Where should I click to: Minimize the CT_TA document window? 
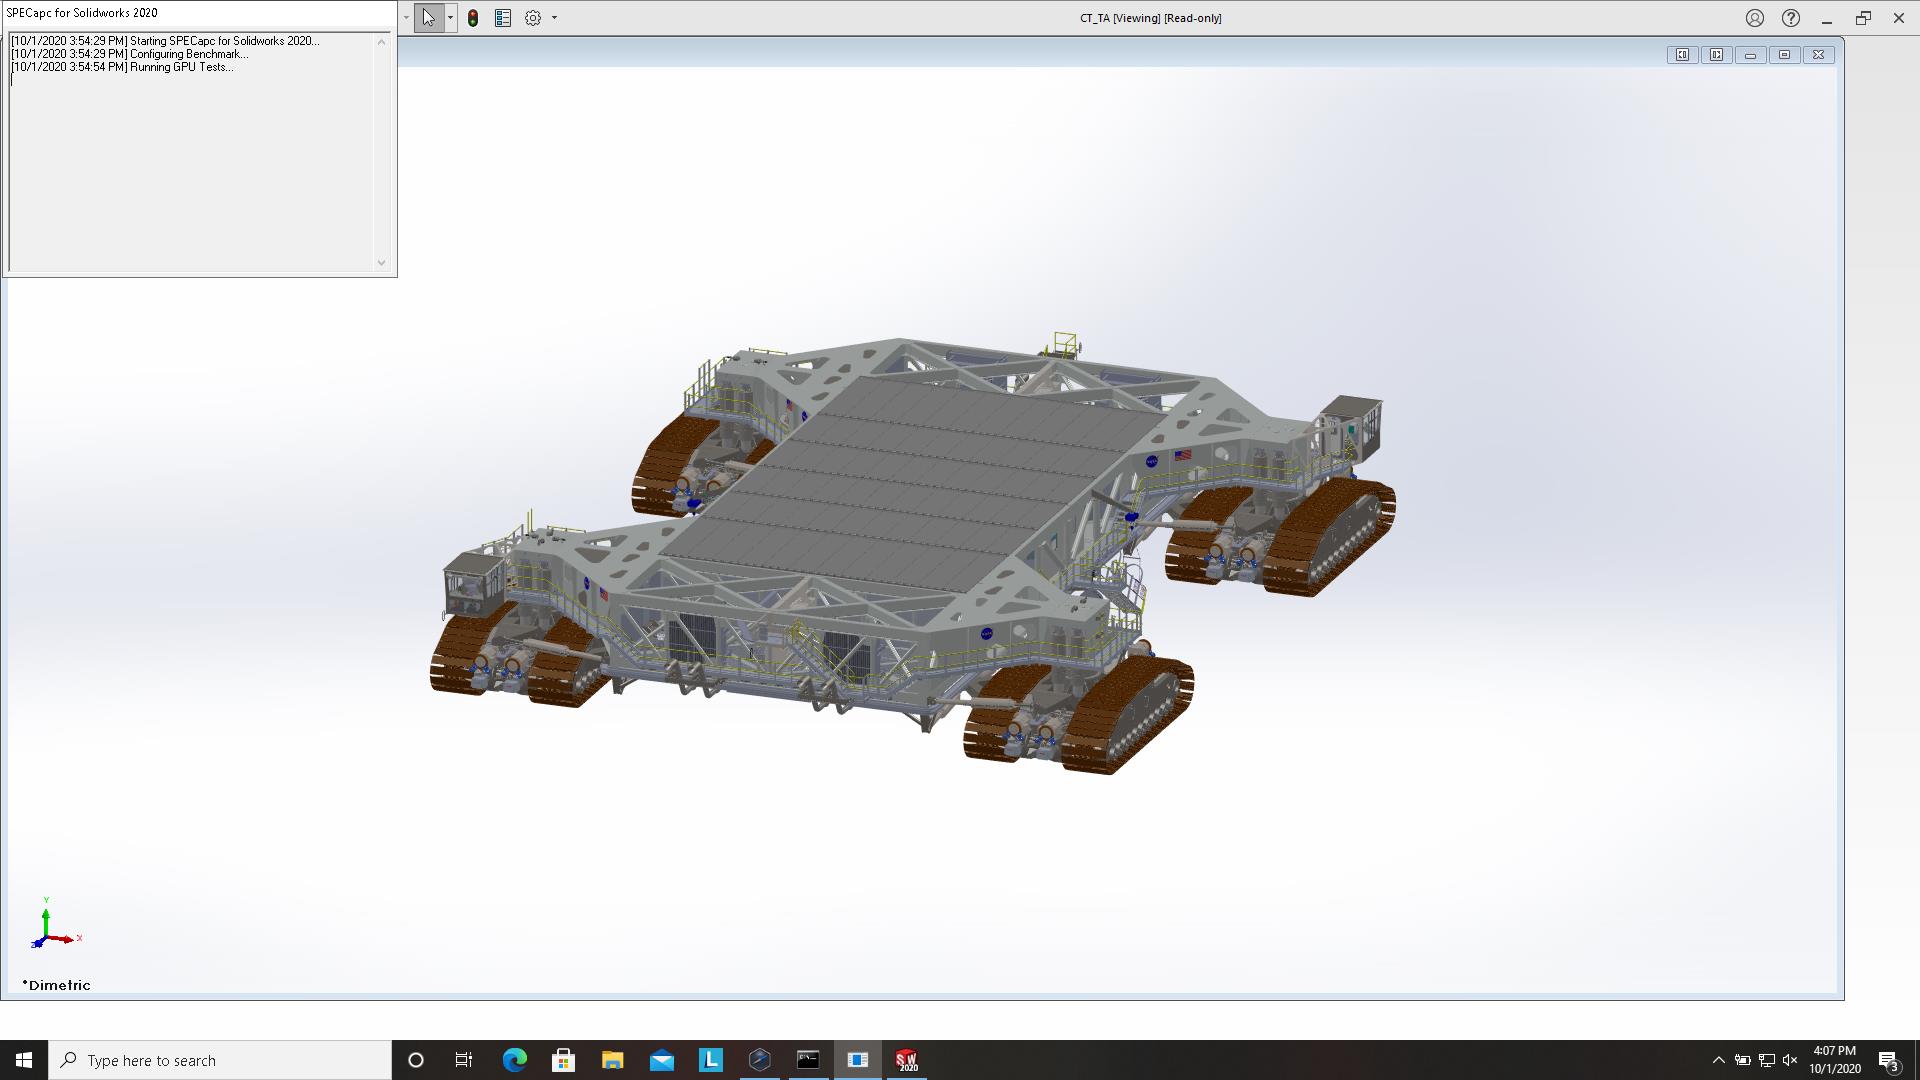[x=1751, y=55]
